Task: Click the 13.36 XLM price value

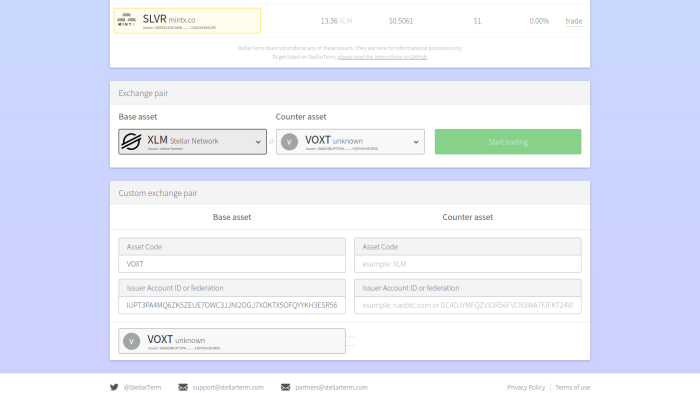Action: pyautogui.click(x=336, y=21)
